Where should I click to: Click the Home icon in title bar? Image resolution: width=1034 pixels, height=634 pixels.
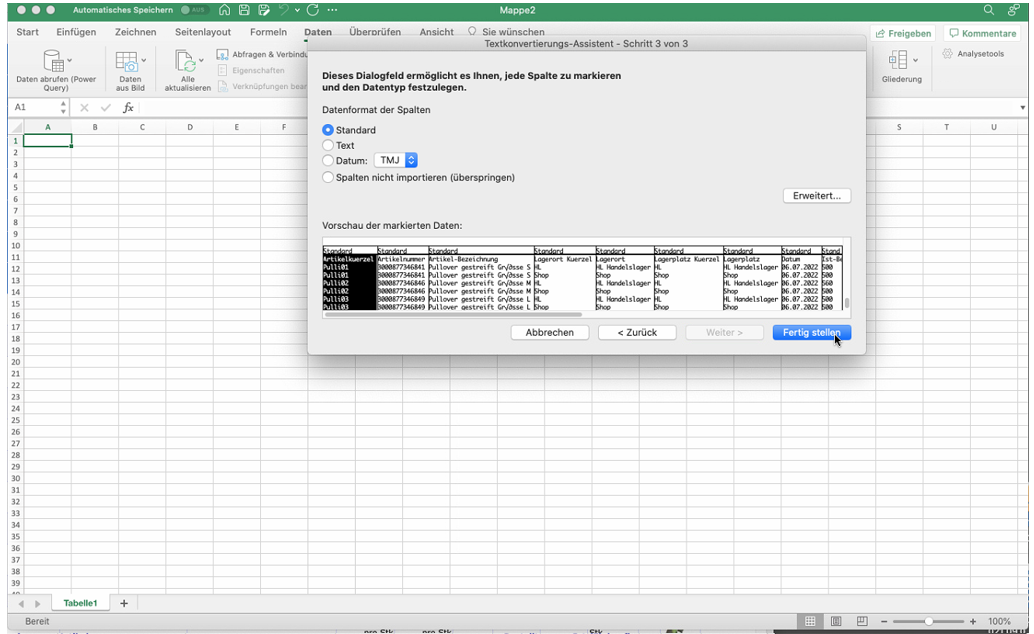pos(224,10)
